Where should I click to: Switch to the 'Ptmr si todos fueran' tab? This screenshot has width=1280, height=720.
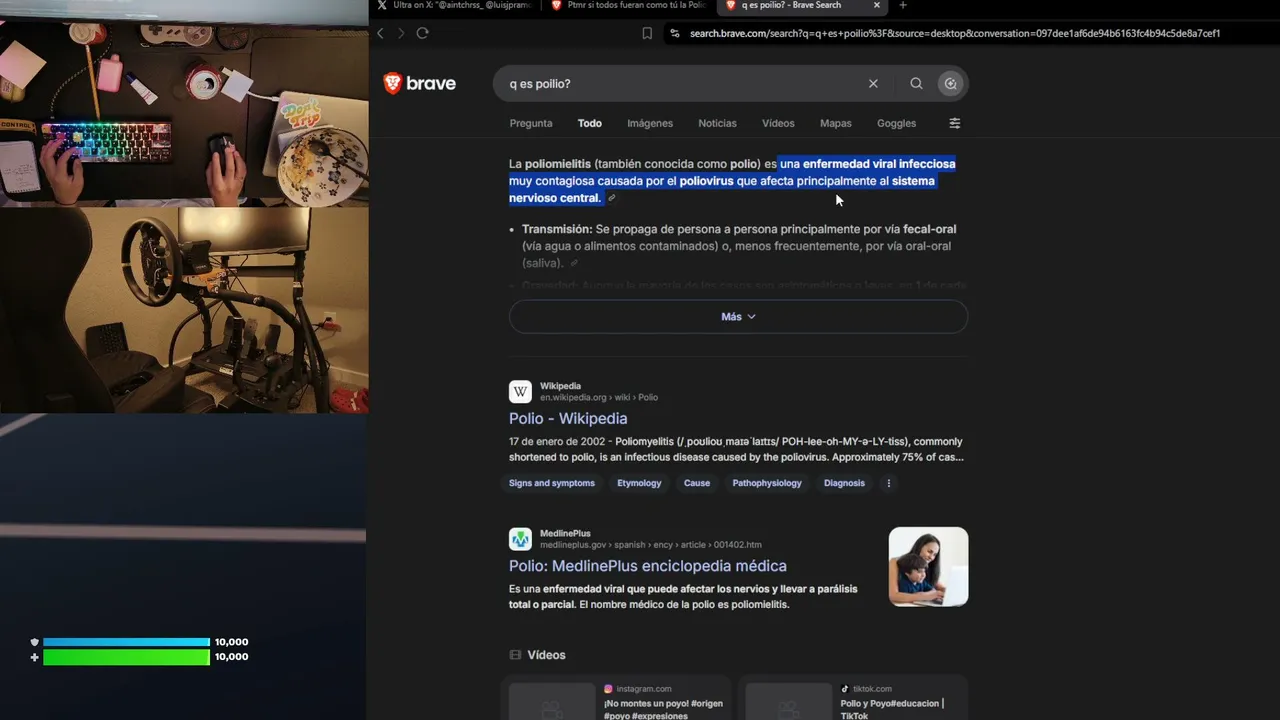point(630,5)
